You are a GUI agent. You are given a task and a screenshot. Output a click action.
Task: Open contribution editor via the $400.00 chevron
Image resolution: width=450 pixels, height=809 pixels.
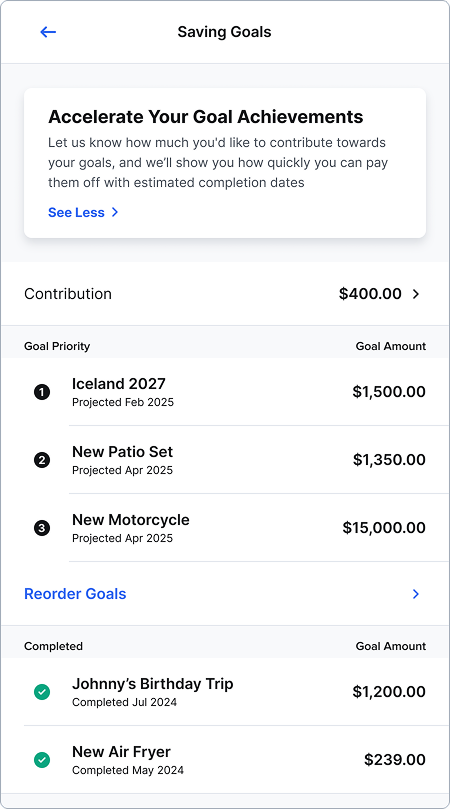pyautogui.click(x=416, y=294)
